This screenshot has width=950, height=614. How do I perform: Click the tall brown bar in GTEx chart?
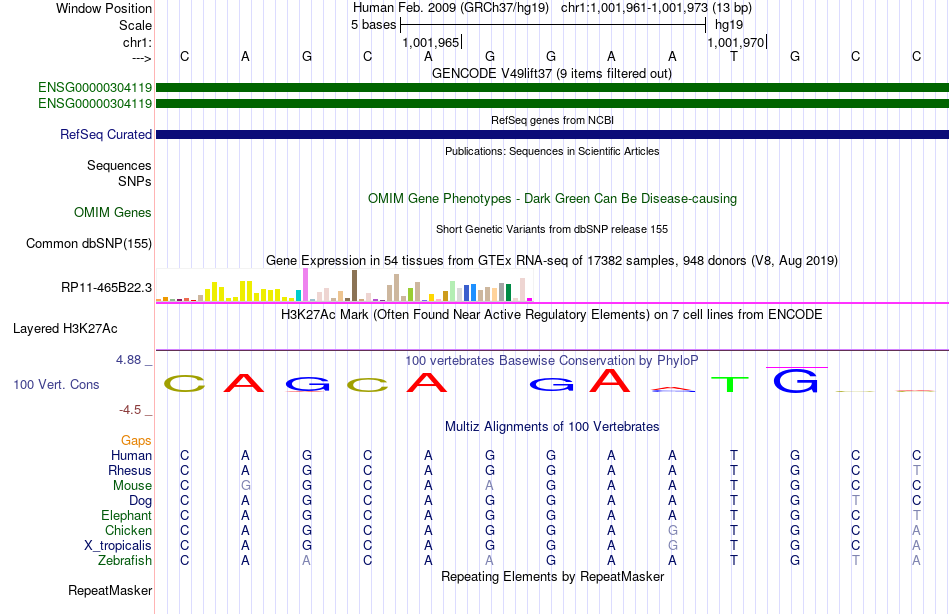pos(354,286)
